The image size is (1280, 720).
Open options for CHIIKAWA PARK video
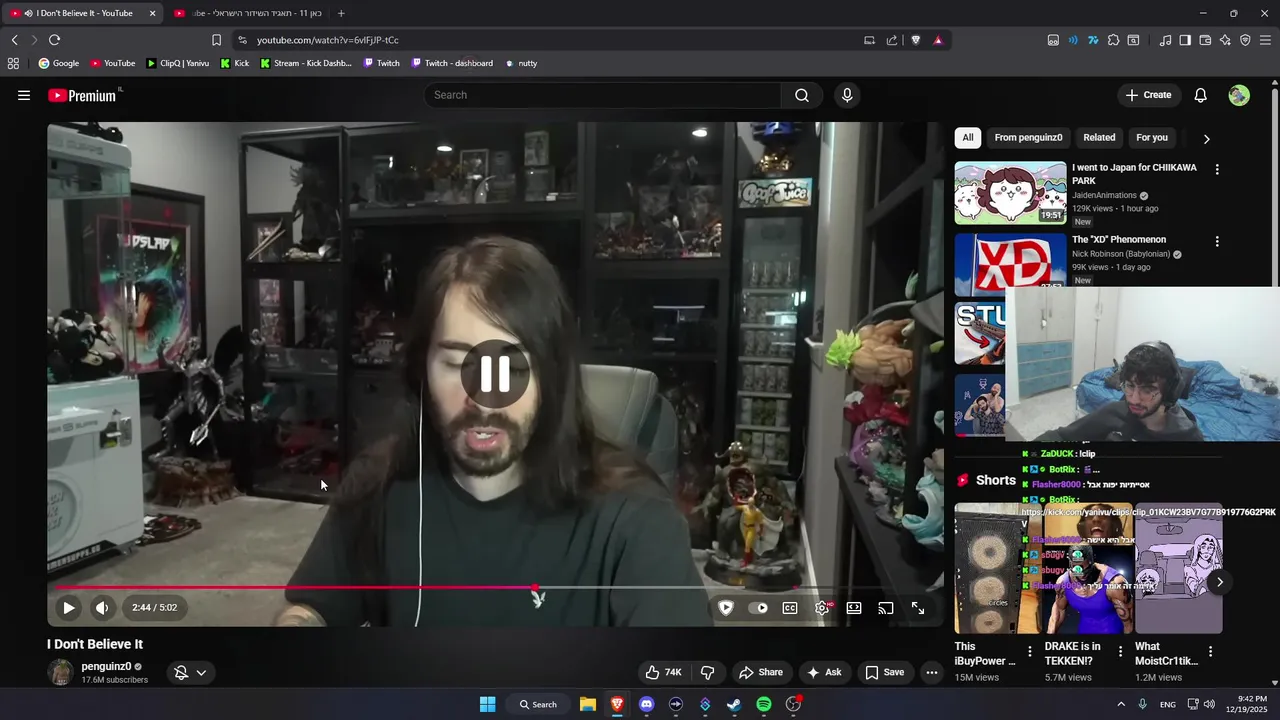[x=1217, y=169]
